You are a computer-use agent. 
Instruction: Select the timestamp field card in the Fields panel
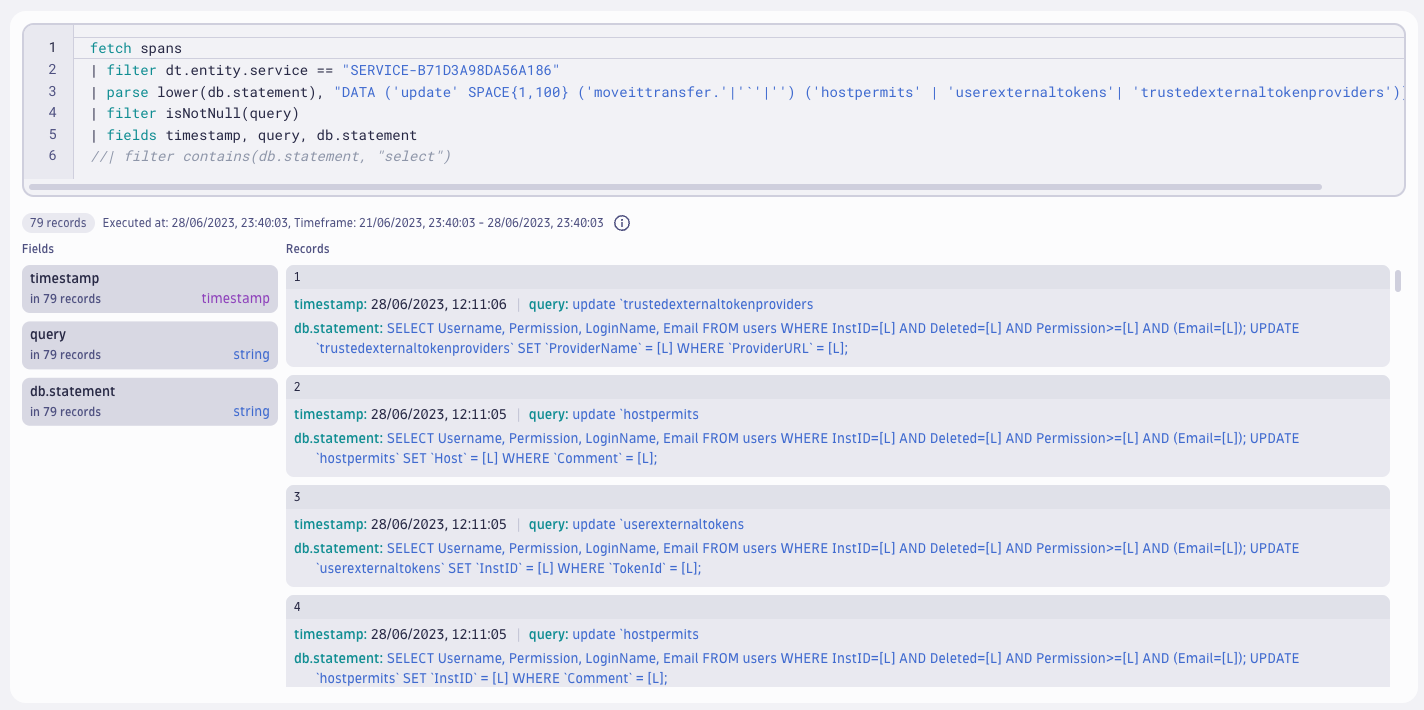(x=120, y=287)
